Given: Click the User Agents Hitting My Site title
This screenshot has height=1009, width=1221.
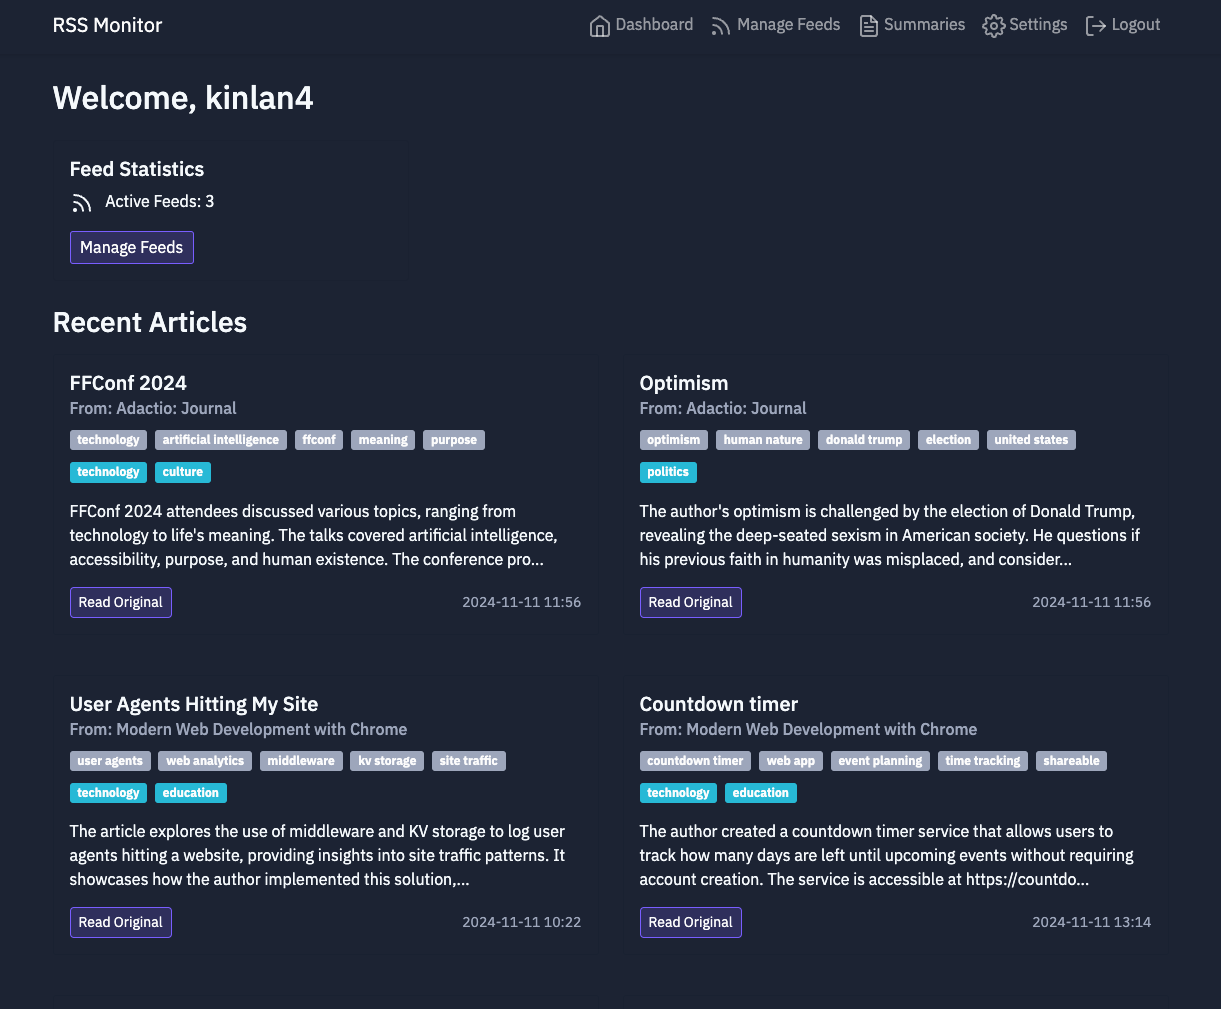Looking at the screenshot, I should point(194,704).
